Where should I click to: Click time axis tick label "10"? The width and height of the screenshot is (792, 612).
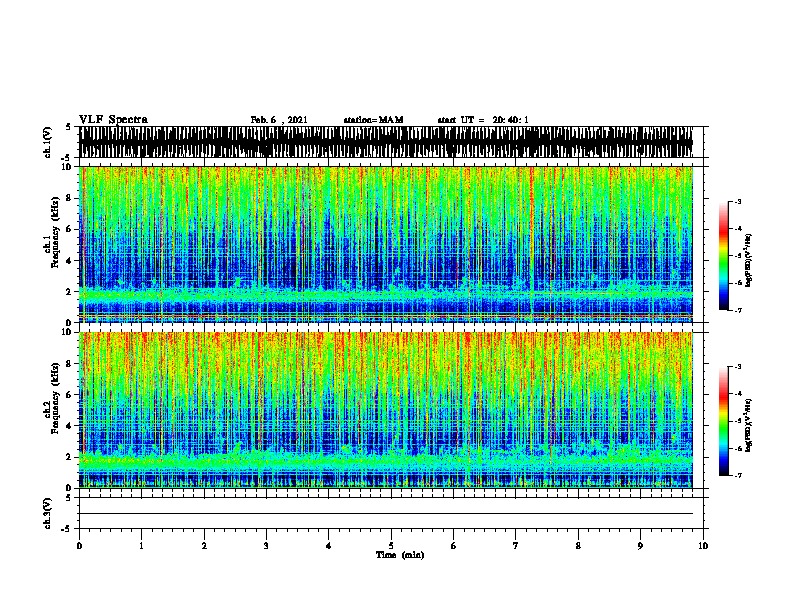(703, 546)
